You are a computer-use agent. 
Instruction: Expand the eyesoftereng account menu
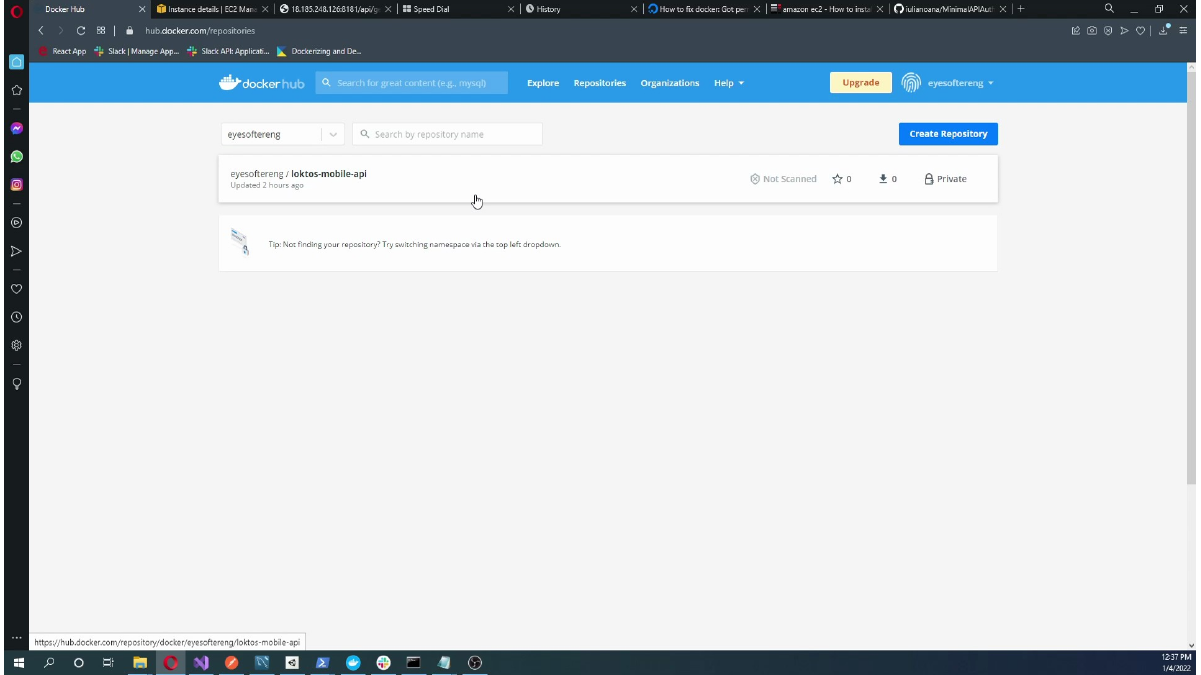tap(962, 83)
